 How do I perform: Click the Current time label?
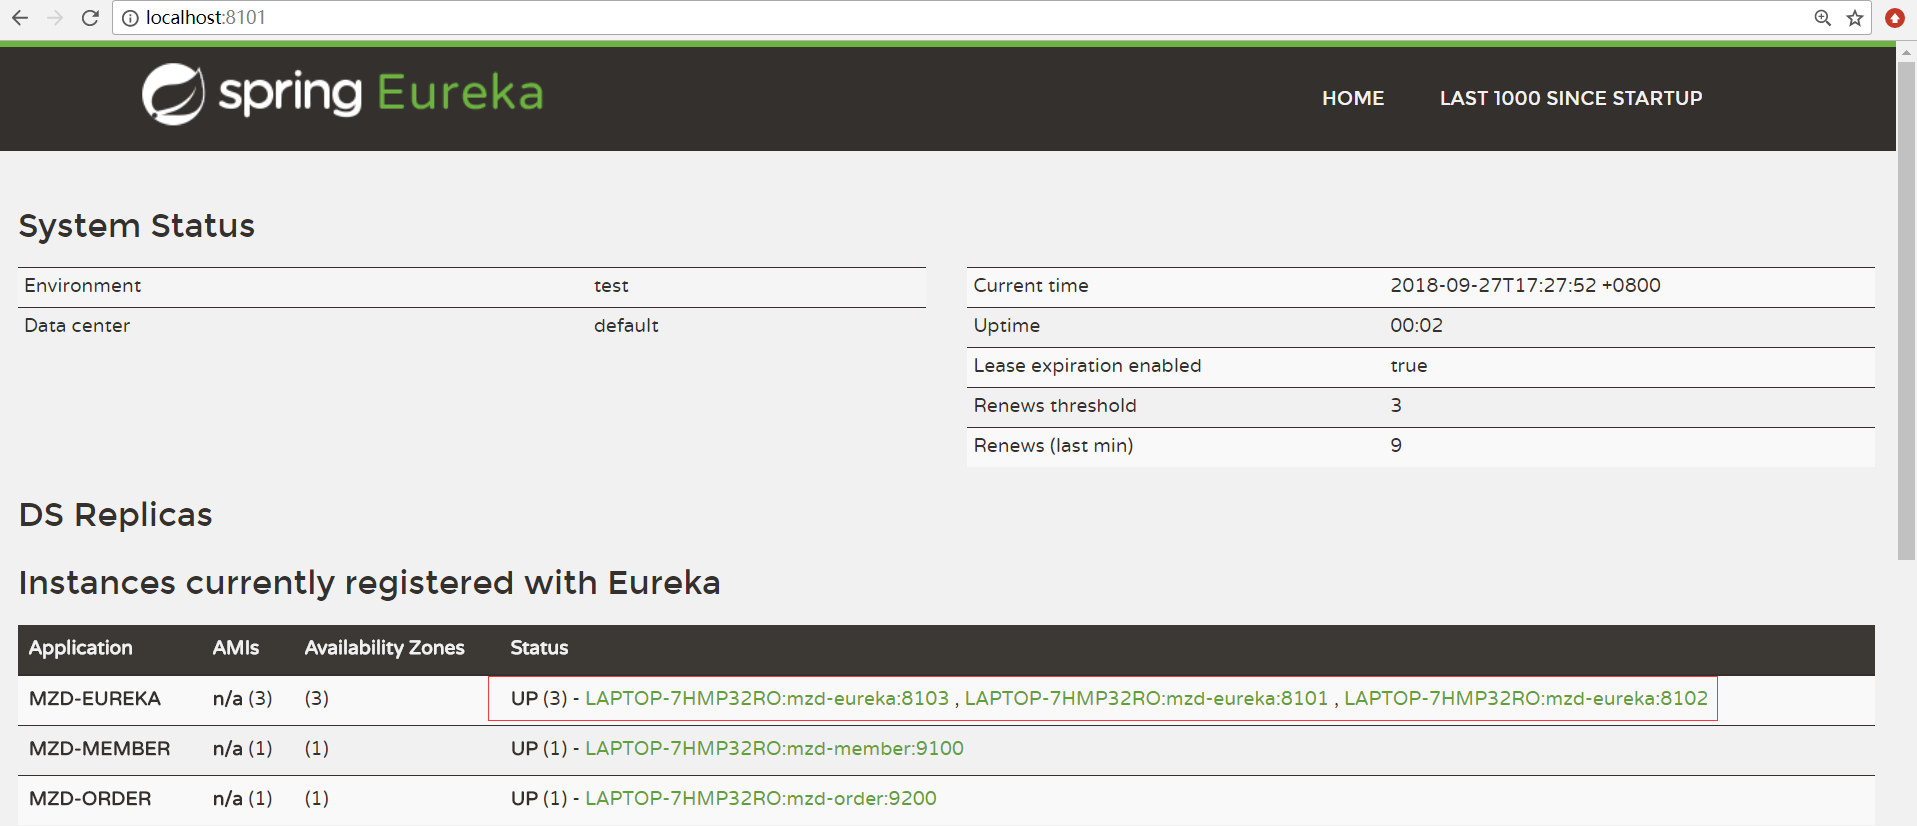coord(1031,286)
